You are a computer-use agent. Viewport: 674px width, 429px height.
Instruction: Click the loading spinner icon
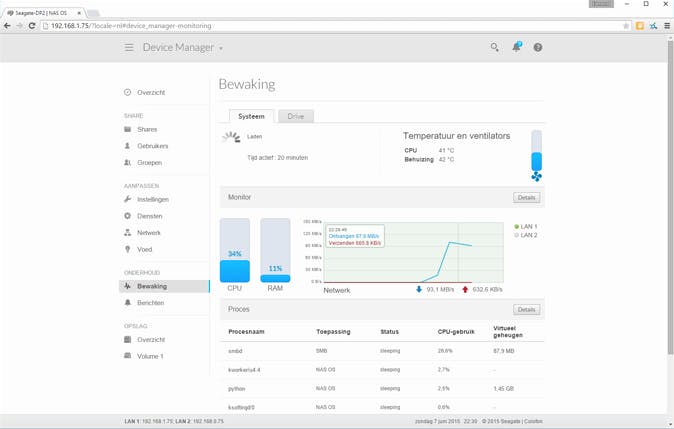[231, 138]
